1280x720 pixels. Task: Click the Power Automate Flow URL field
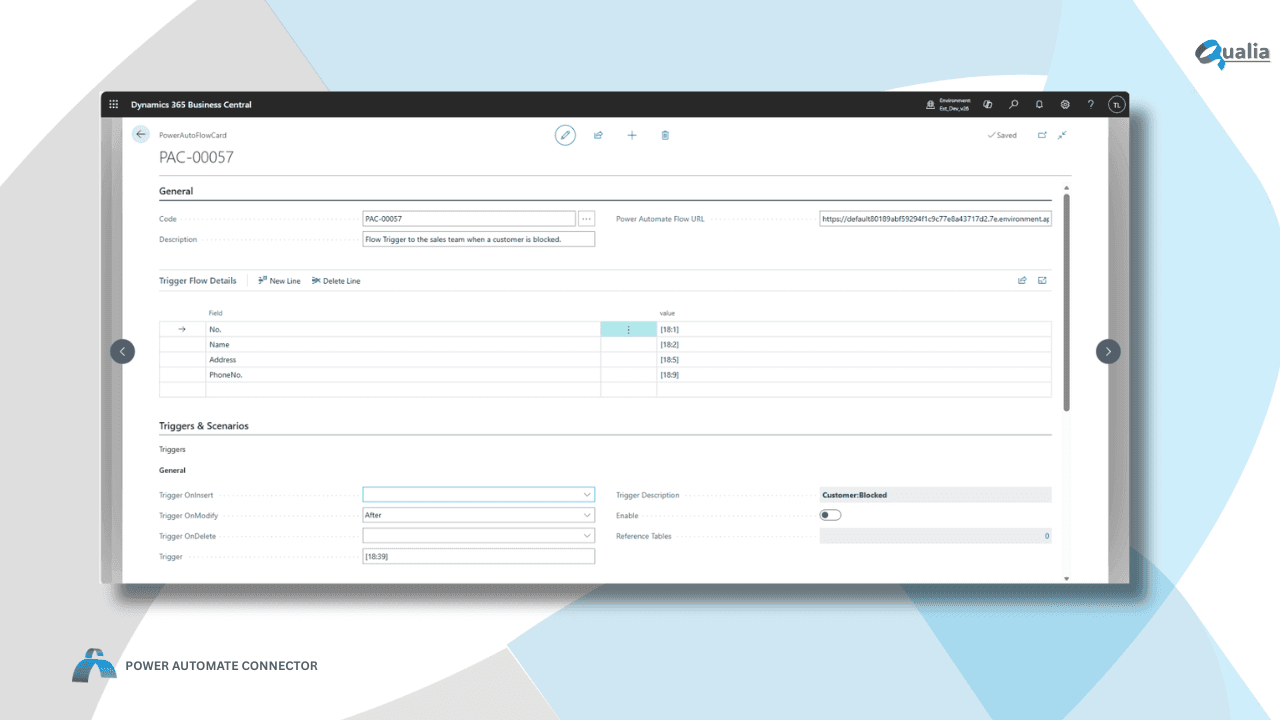tap(935, 218)
